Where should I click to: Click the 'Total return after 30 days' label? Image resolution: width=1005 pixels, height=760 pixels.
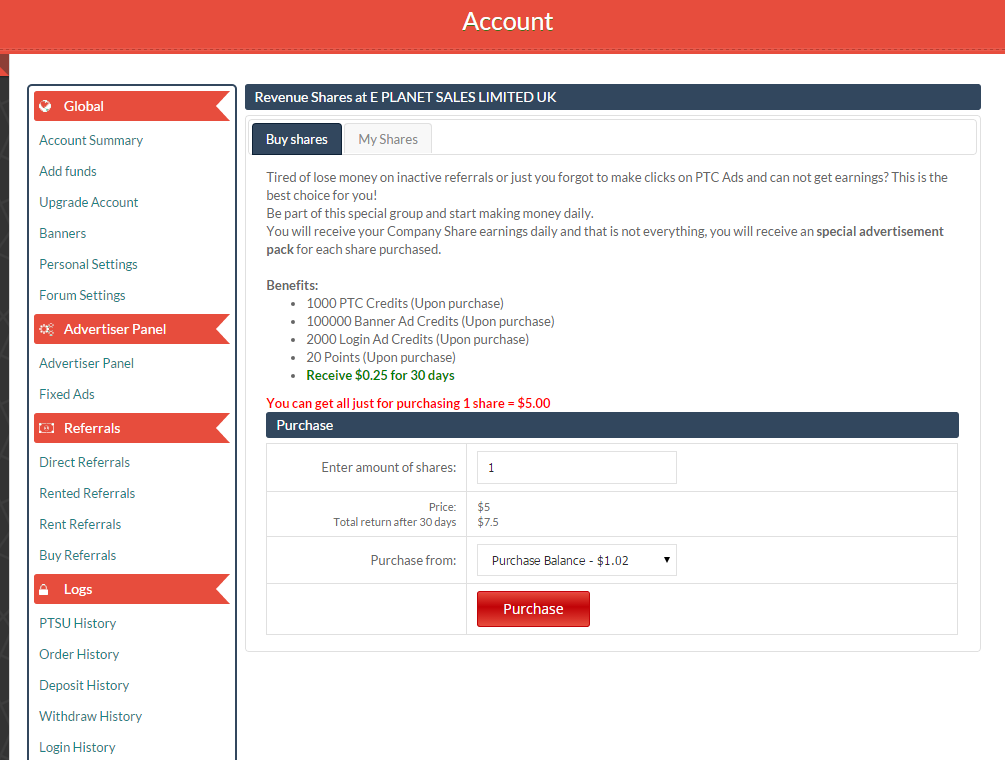tap(395, 522)
